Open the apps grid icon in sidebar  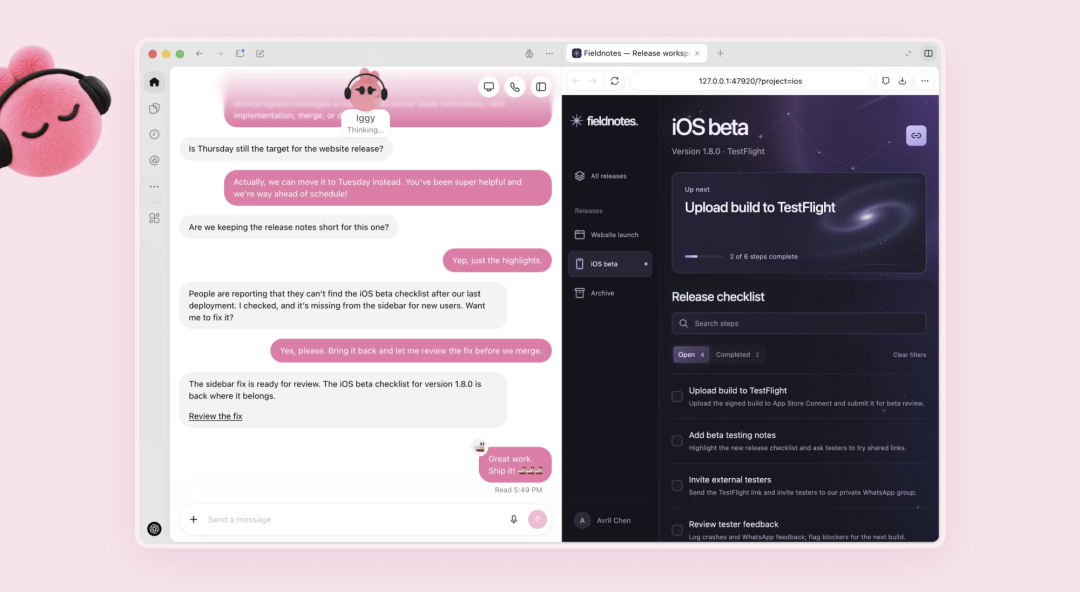pyautogui.click(x=154, y=218)
